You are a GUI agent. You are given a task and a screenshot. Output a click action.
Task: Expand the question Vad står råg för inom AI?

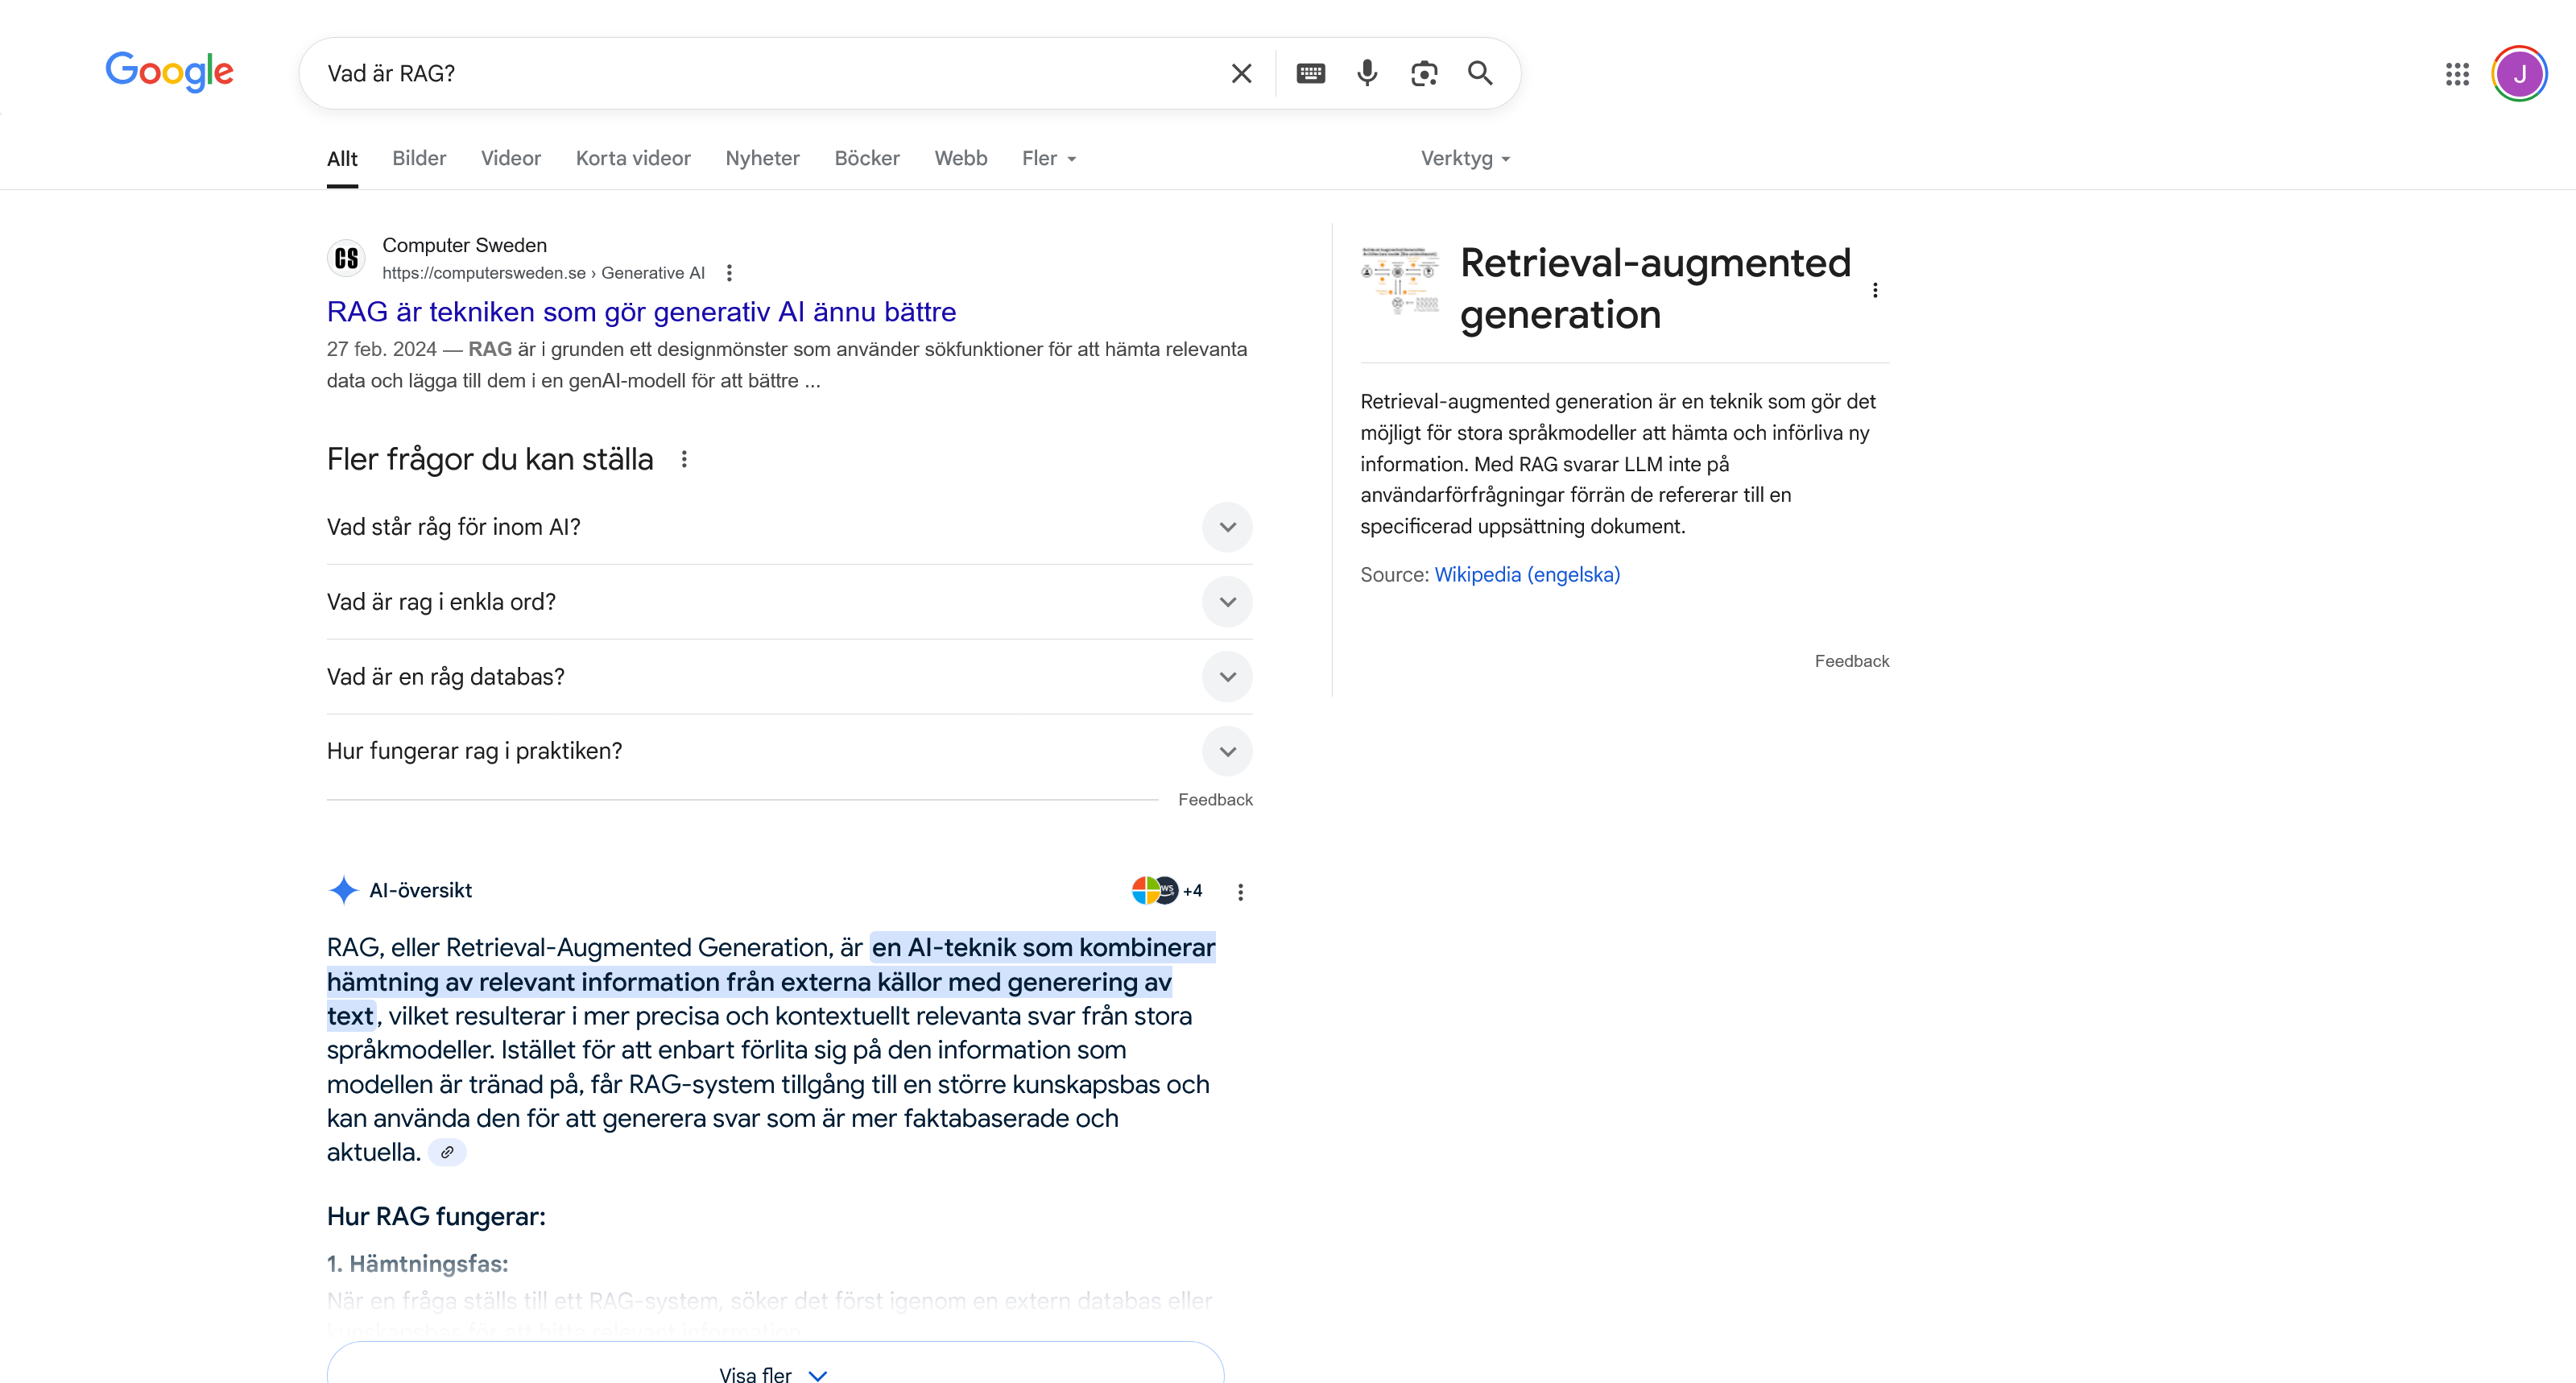pos(1227,527)
